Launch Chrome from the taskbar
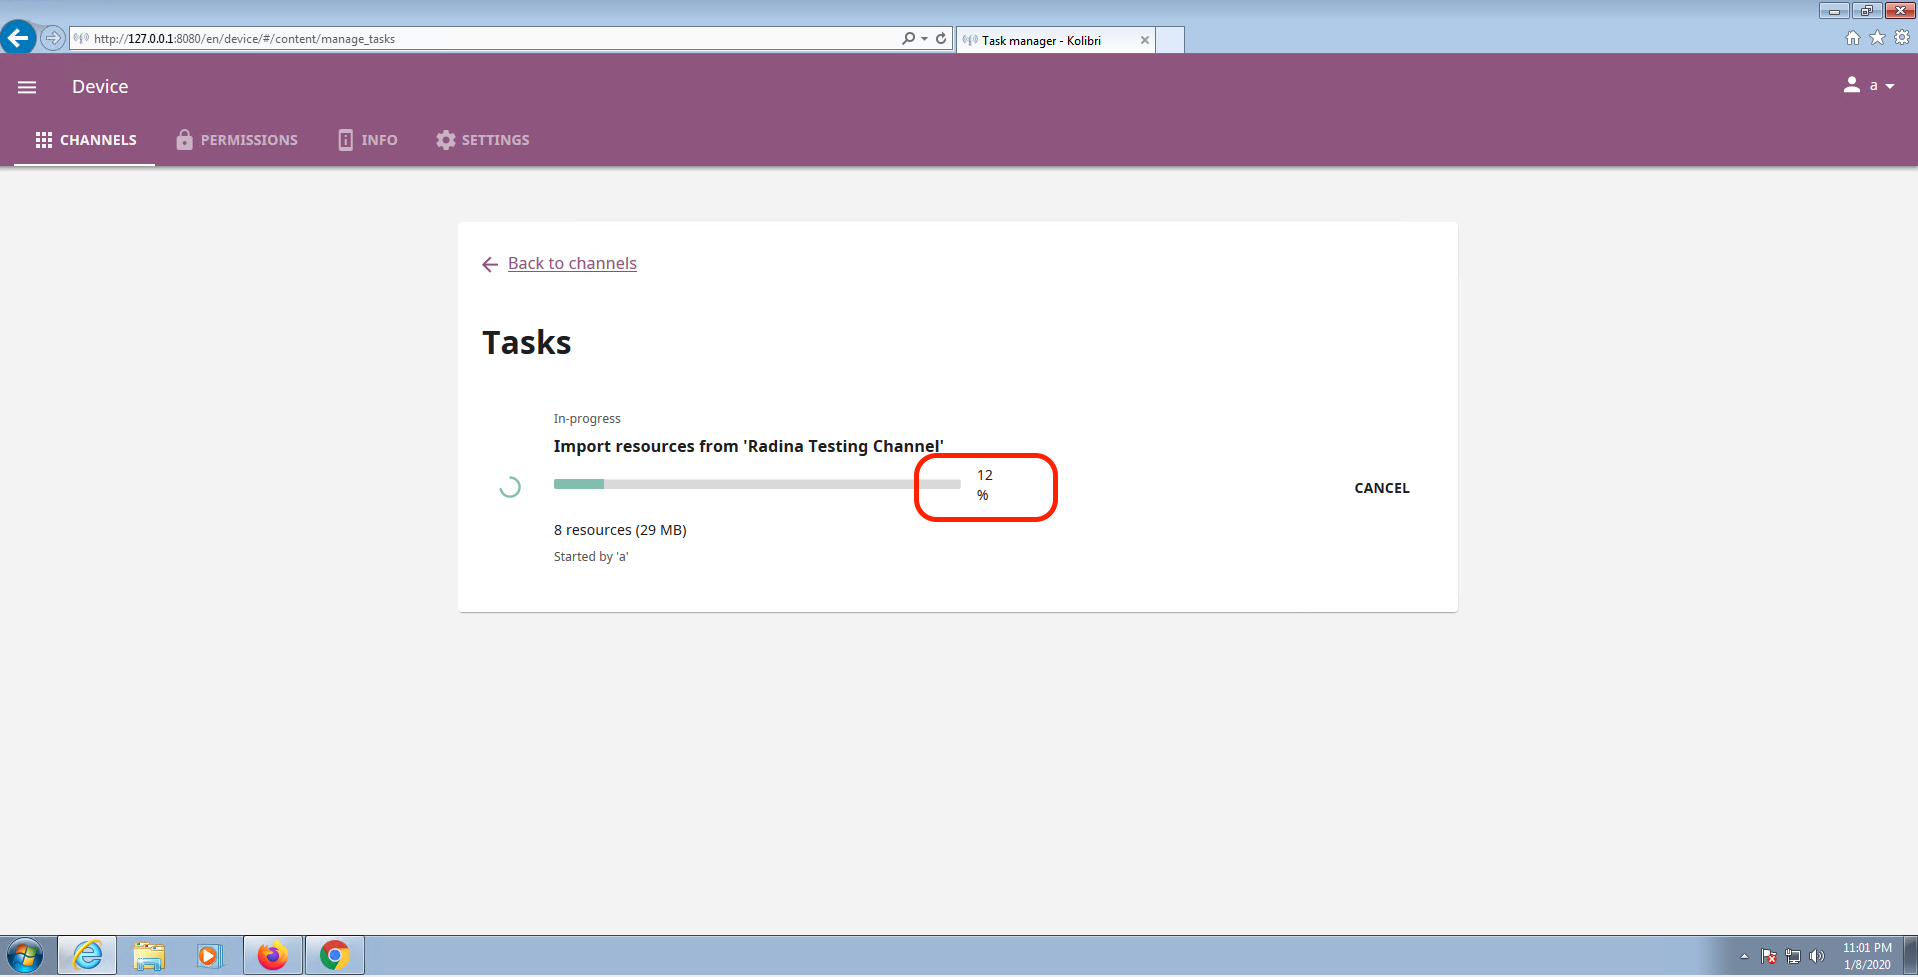The image size is (1918, 977). coord(334,956)
